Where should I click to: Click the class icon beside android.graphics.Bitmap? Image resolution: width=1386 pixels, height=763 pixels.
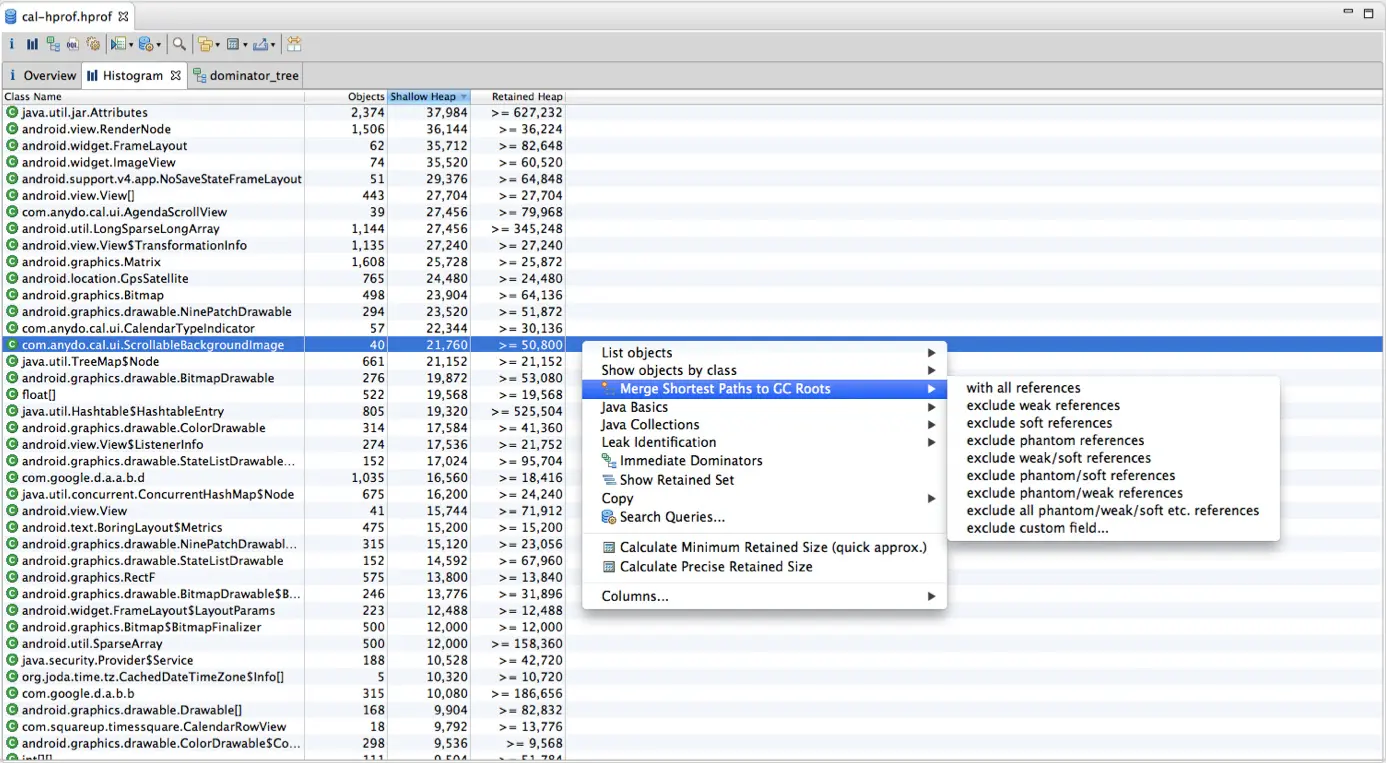coord(12,295)
